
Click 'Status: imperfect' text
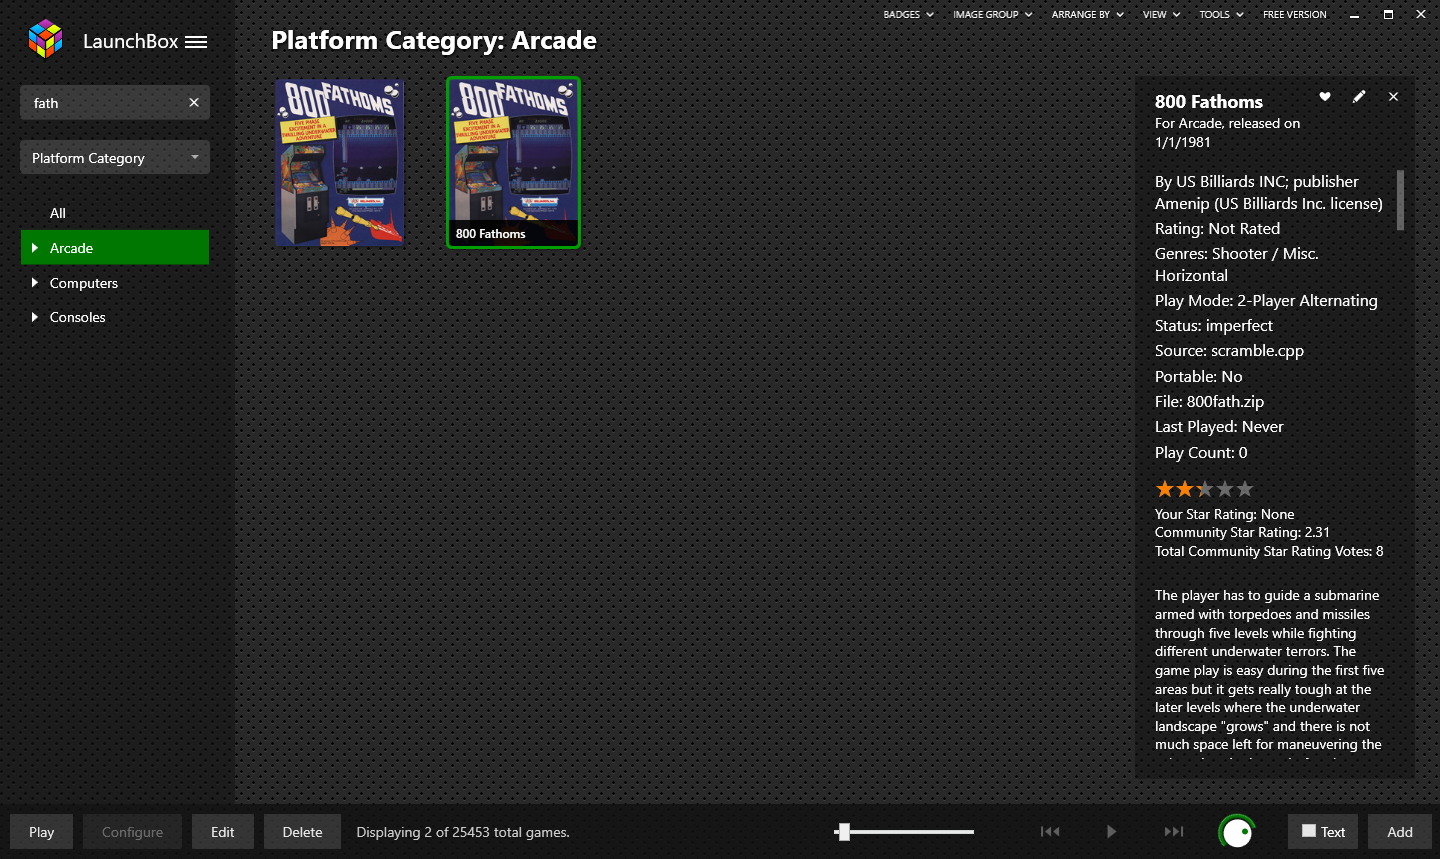[x=1213, y=325]
